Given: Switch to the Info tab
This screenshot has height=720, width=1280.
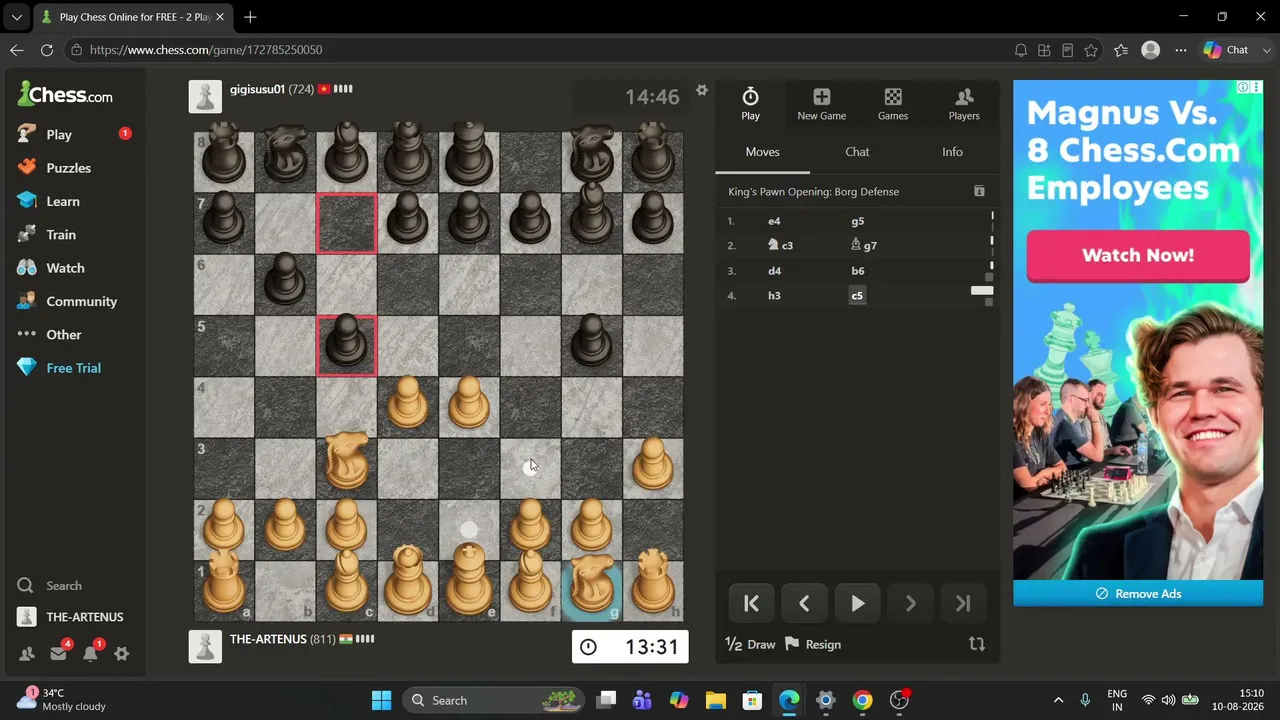Looking at the screenshot, I should click(x=952, y=152).
